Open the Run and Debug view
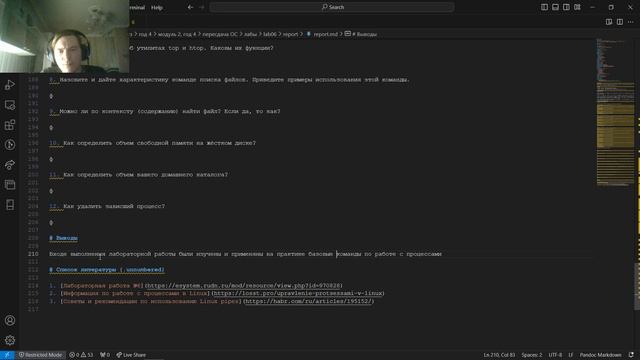This screenshot has width=640, height=360. pos(10,85)
